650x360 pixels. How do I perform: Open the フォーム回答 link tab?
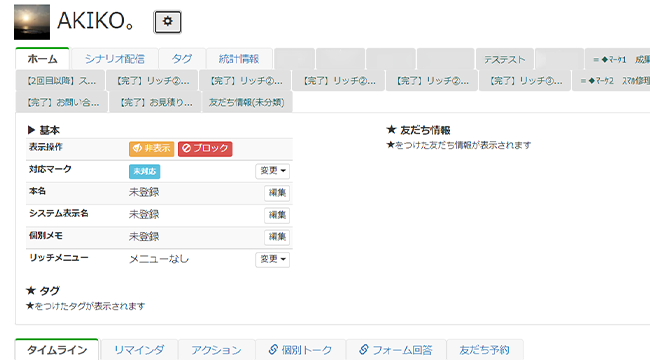(x=396, y=350)
